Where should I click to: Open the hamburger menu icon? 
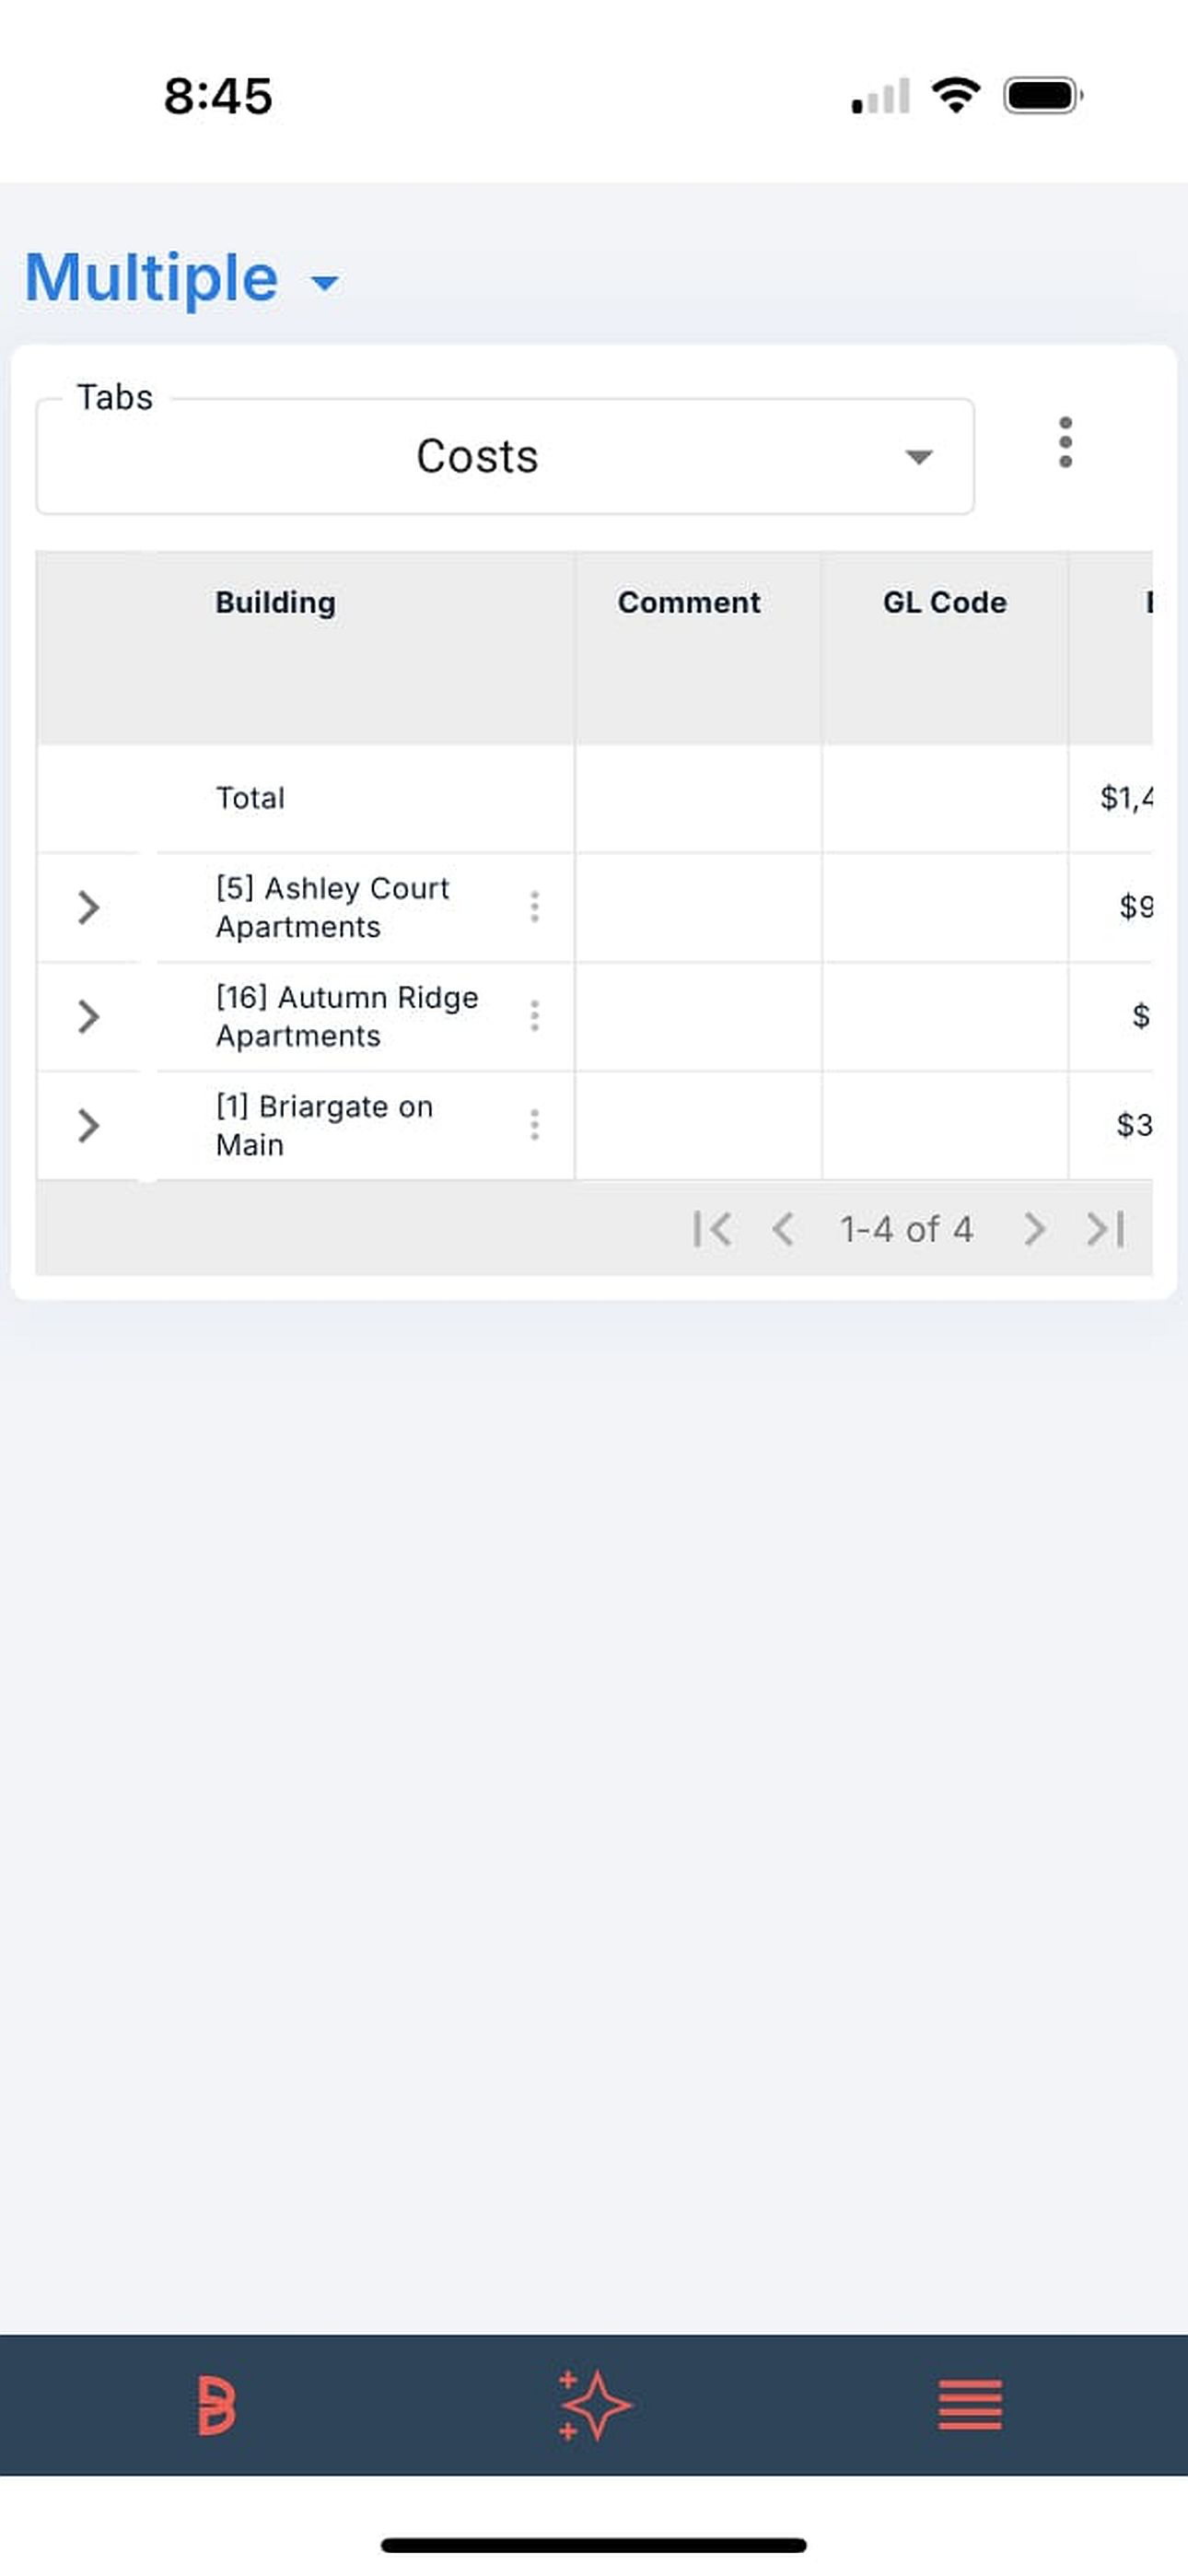[x=970, y=2404]
